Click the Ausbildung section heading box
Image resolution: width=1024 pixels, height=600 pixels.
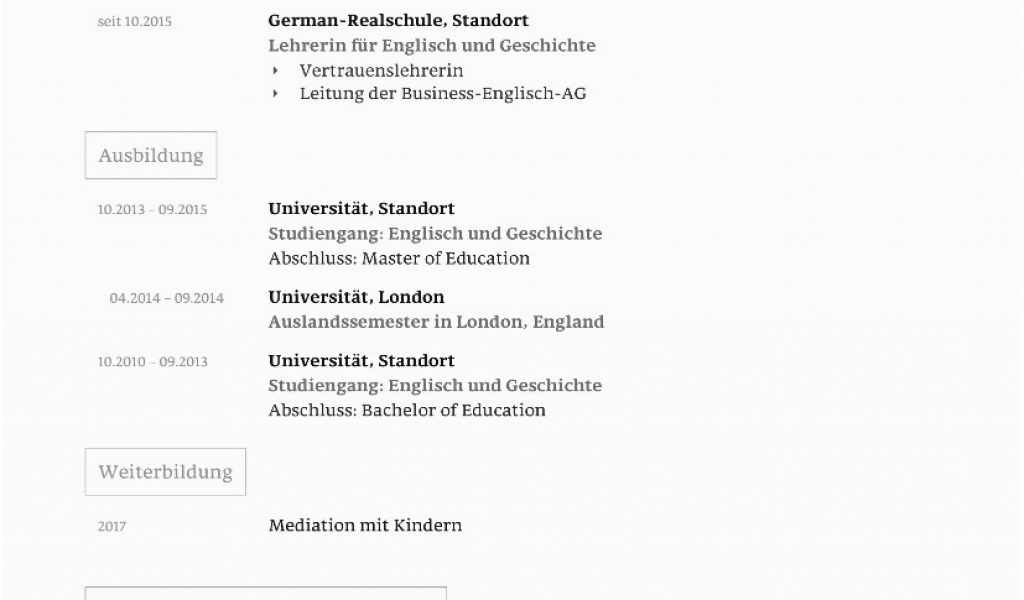[x=151, y=155]
